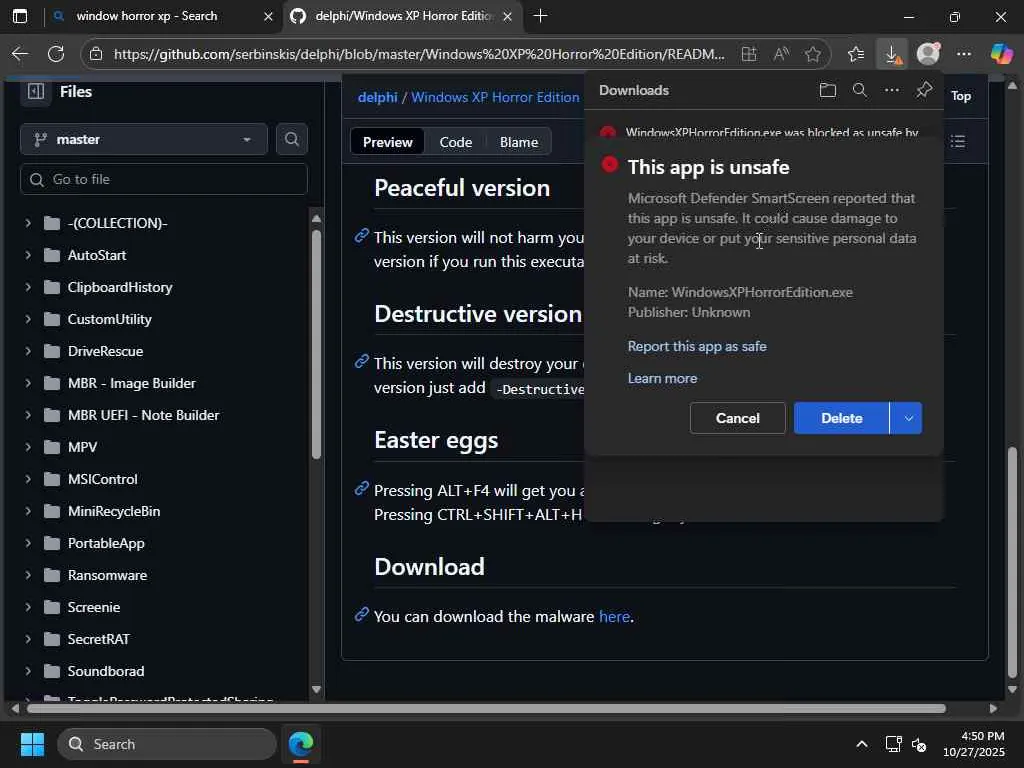Click the Peaceful version anchor link icon
Viewport: 1024px width, 768px height.
pyautogui.click(x=361, y=236)
